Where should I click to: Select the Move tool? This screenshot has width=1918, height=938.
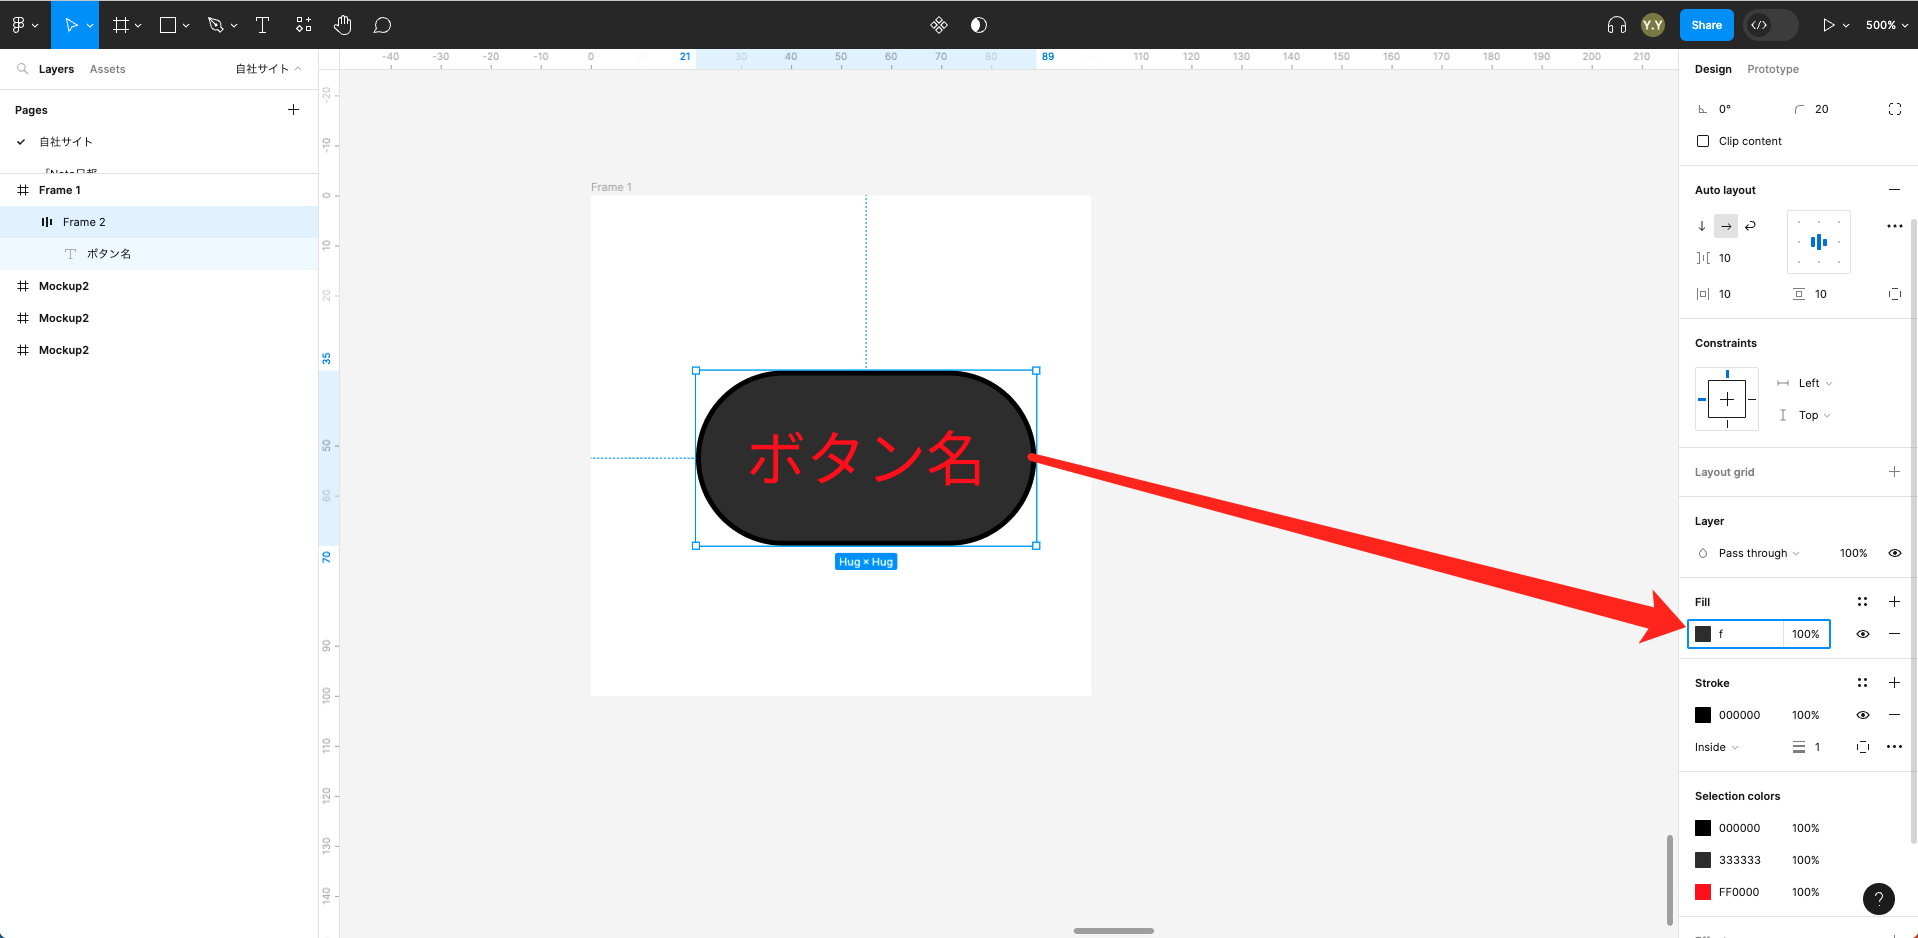pos(71,25)
